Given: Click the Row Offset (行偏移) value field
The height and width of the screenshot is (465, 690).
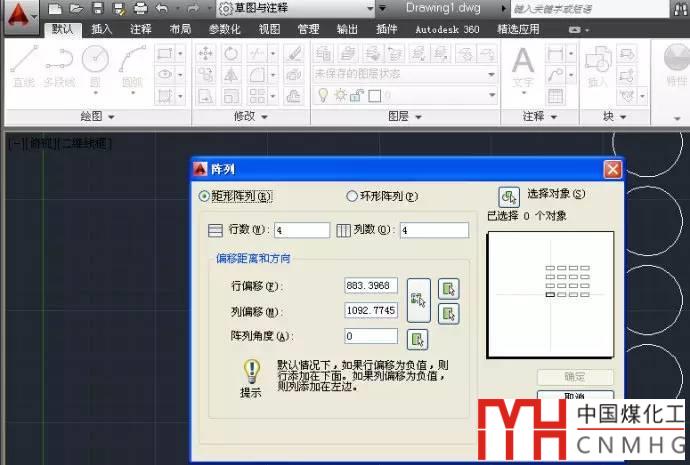Looking at the screenshot, I should [x=370, y=286].
